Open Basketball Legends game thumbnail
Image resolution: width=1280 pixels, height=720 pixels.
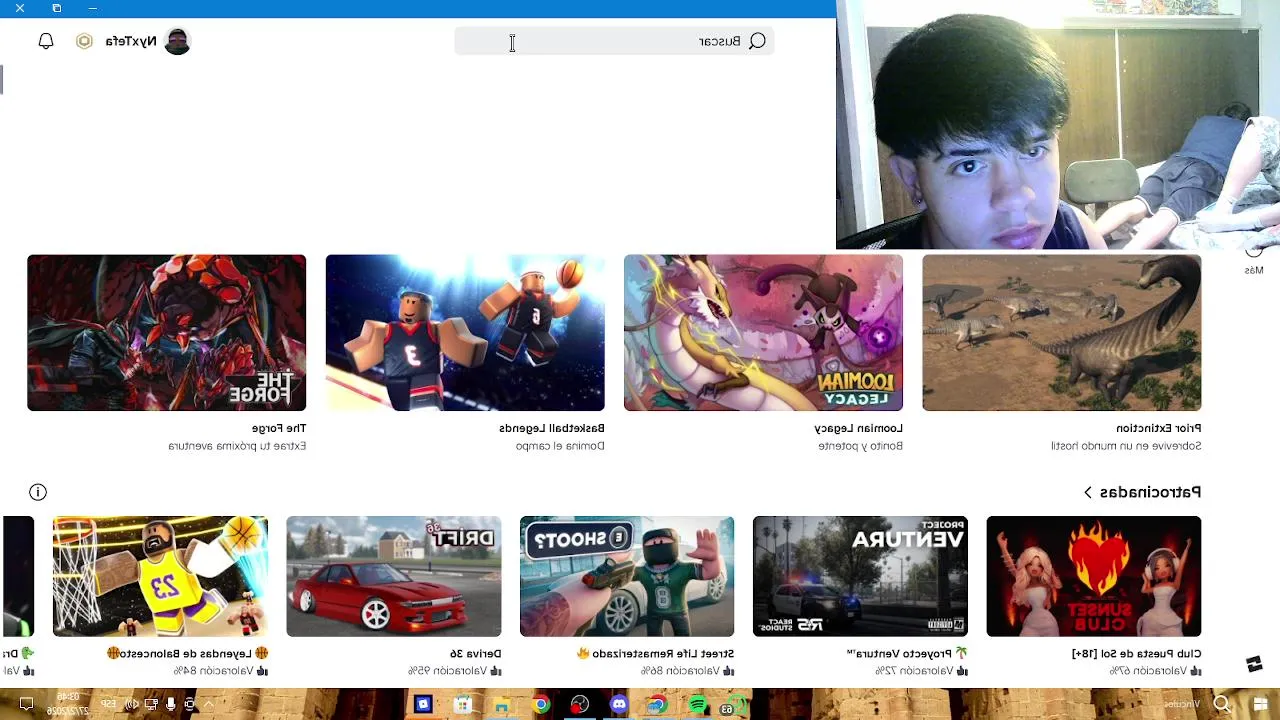(x=465, y=333)
